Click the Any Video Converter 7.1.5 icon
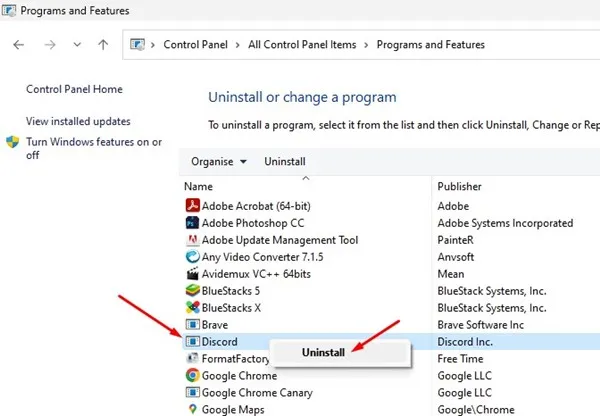The width and height of the screenshot is (600, 416). [x=192, y=256]
